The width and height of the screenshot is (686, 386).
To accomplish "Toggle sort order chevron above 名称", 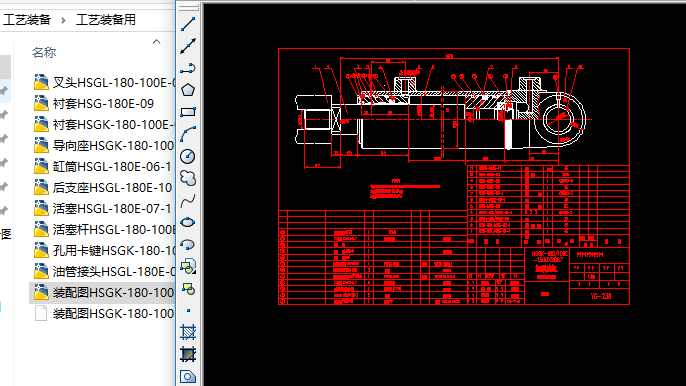I will [x=156, y=42].
